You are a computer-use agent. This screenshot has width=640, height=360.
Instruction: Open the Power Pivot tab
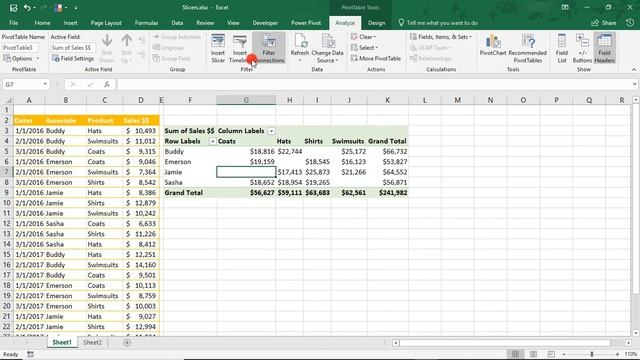pyautogui.click(x=306, y=23)
